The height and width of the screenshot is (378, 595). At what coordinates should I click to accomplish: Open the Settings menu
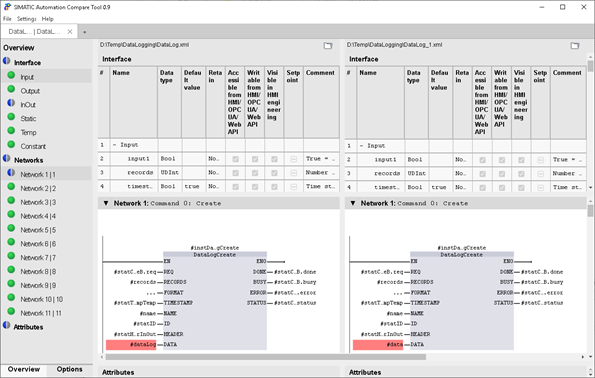point(27,19)
